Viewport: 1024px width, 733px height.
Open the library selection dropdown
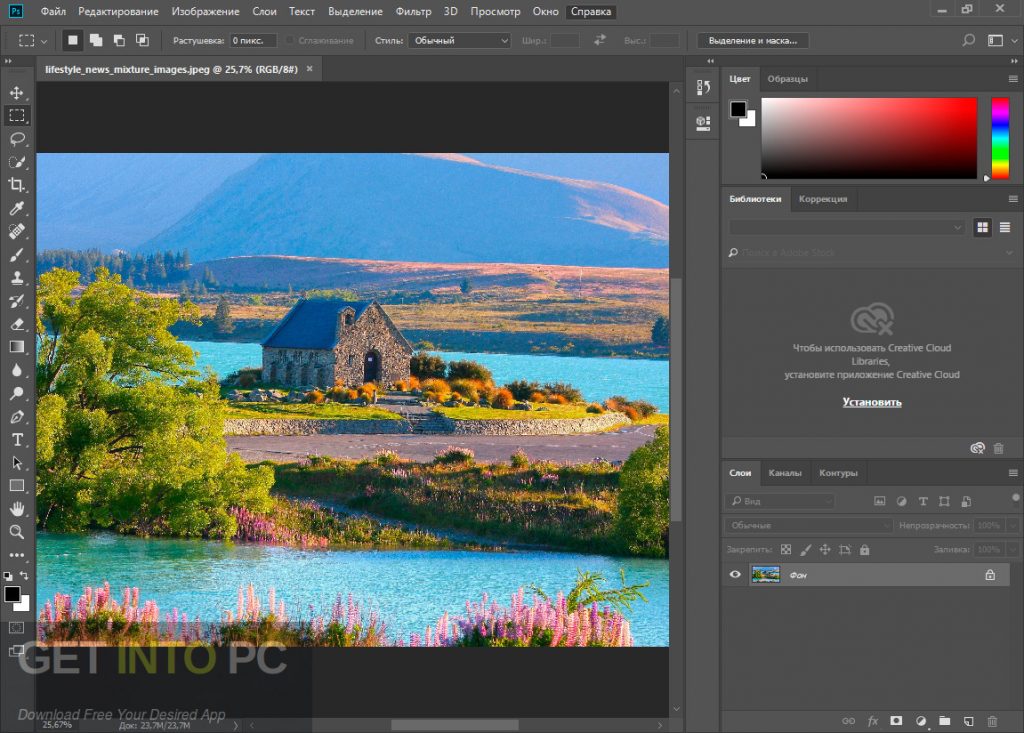pos(846,227)
